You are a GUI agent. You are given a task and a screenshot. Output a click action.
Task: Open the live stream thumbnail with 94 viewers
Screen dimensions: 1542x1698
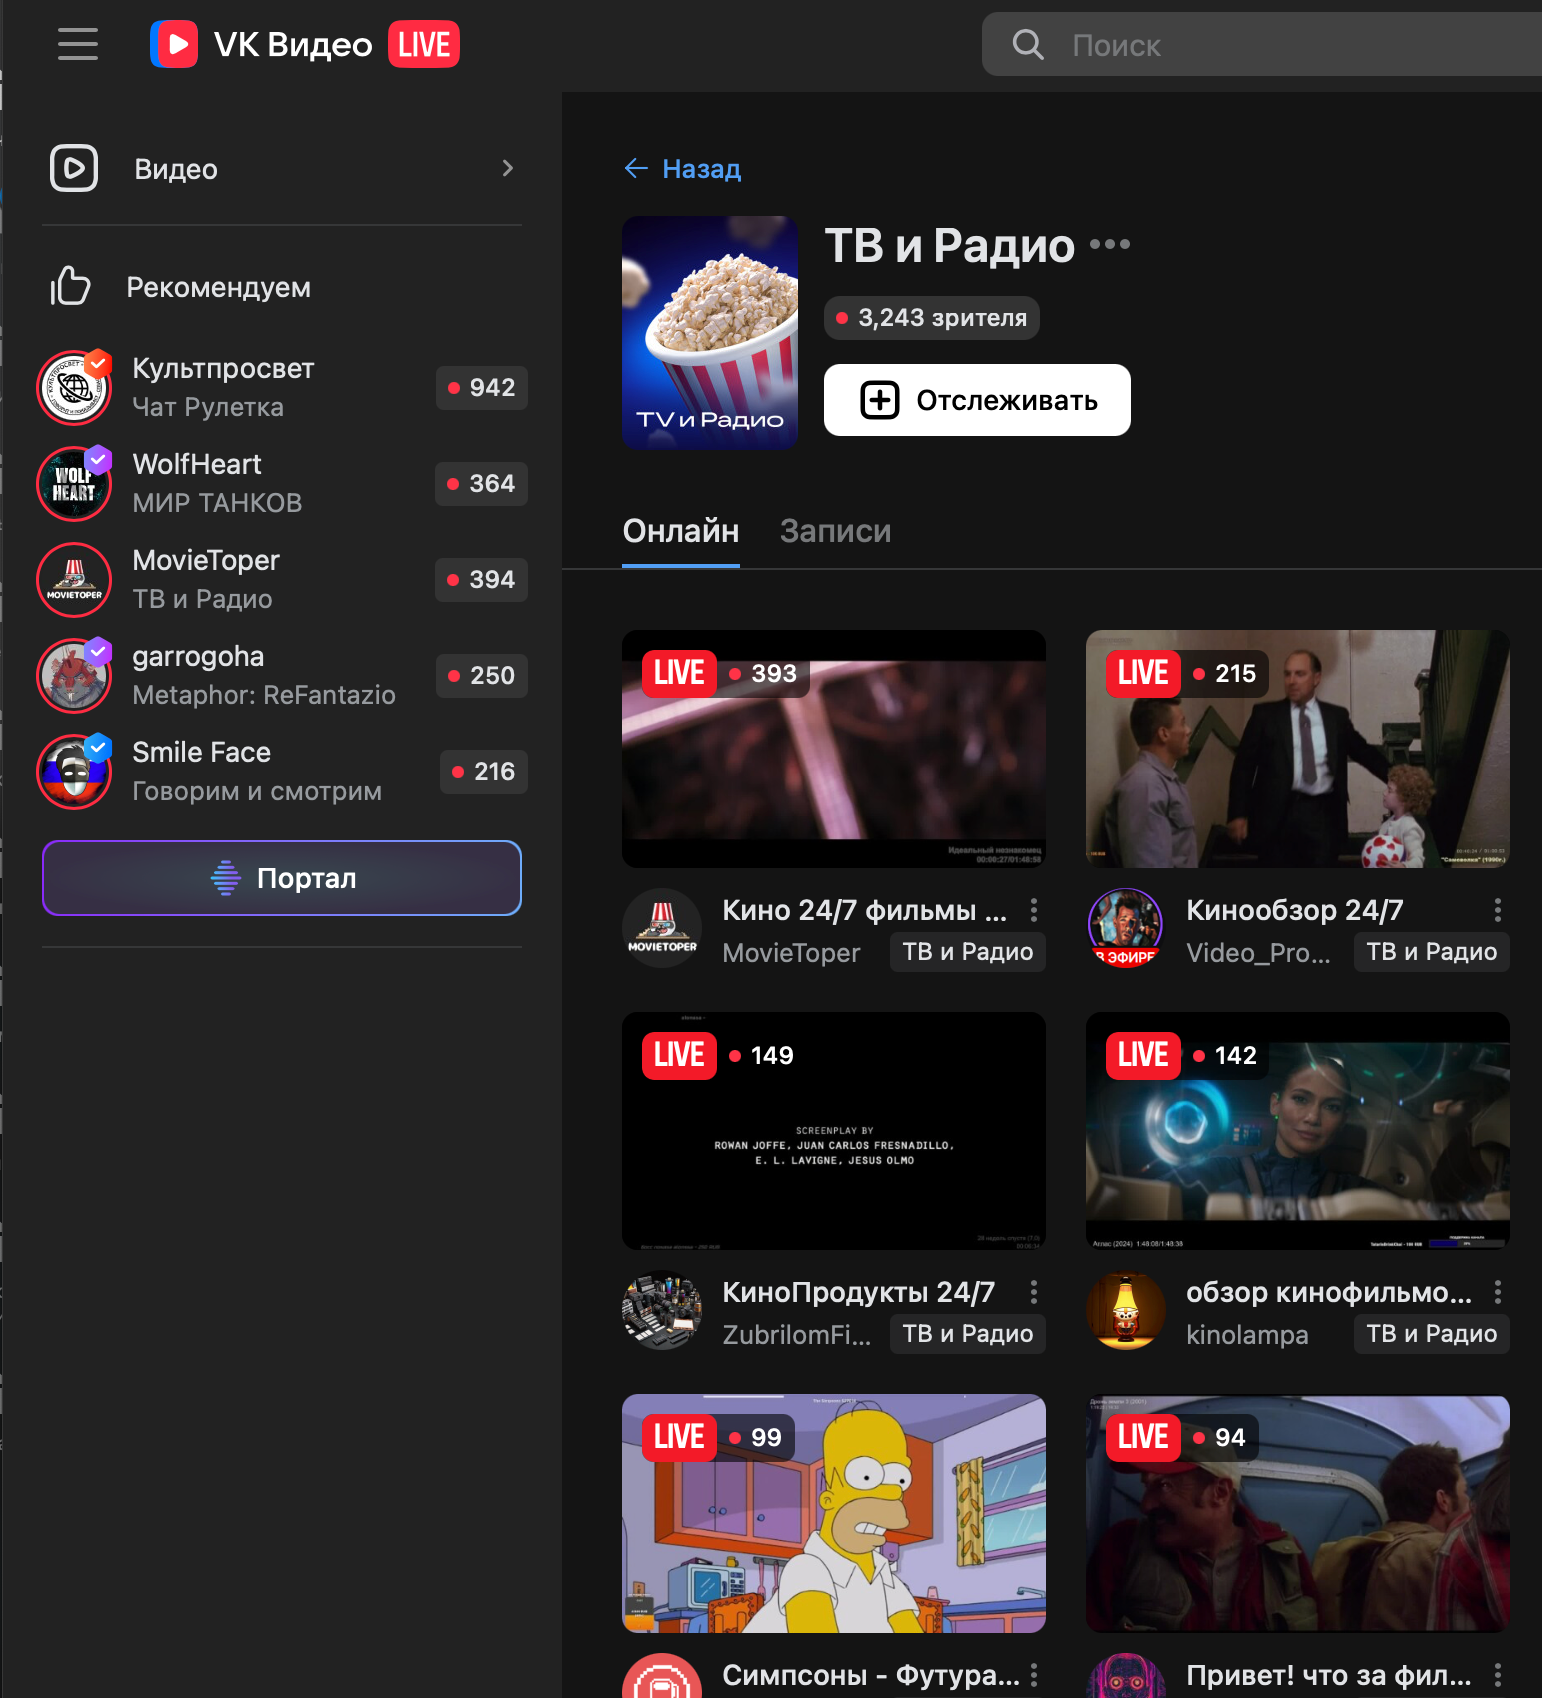[1298, 1513]
